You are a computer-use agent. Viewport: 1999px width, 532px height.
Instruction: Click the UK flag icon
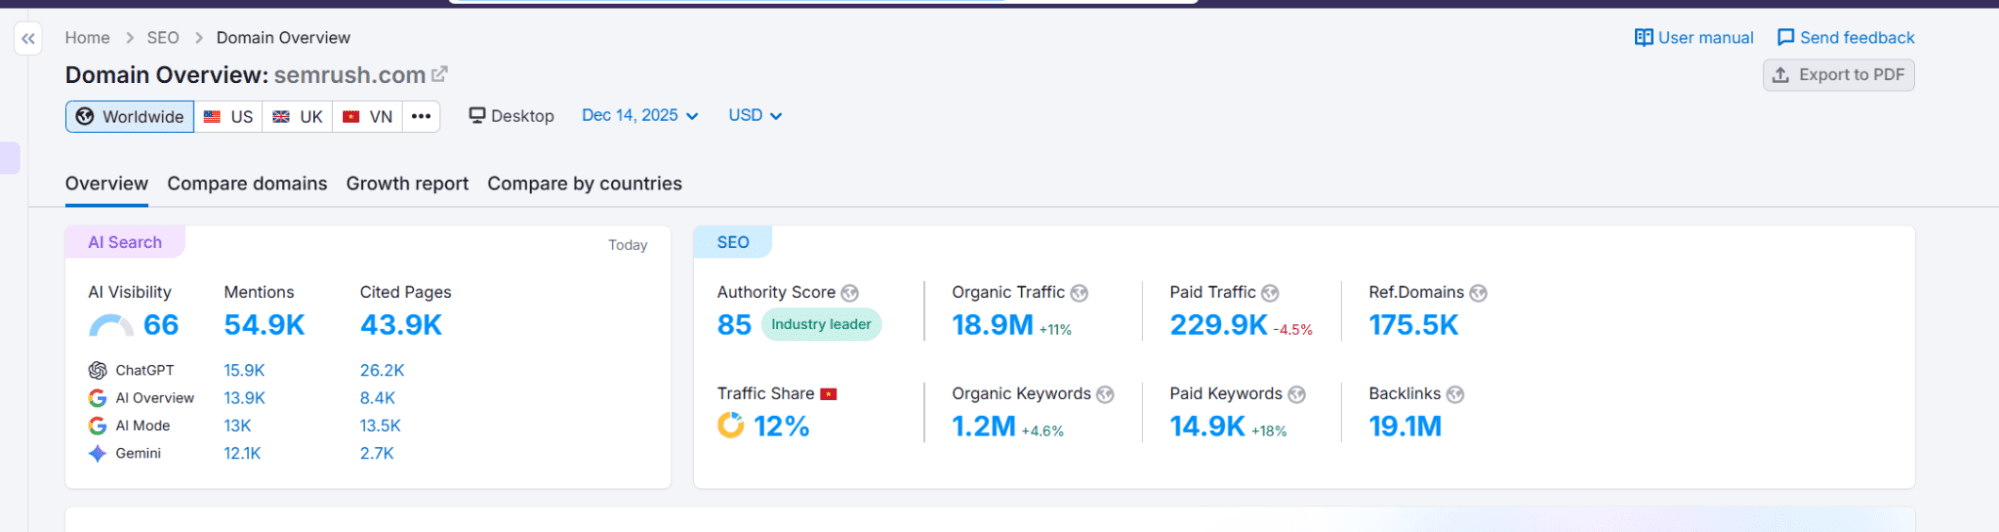click(x=281, y=117)
